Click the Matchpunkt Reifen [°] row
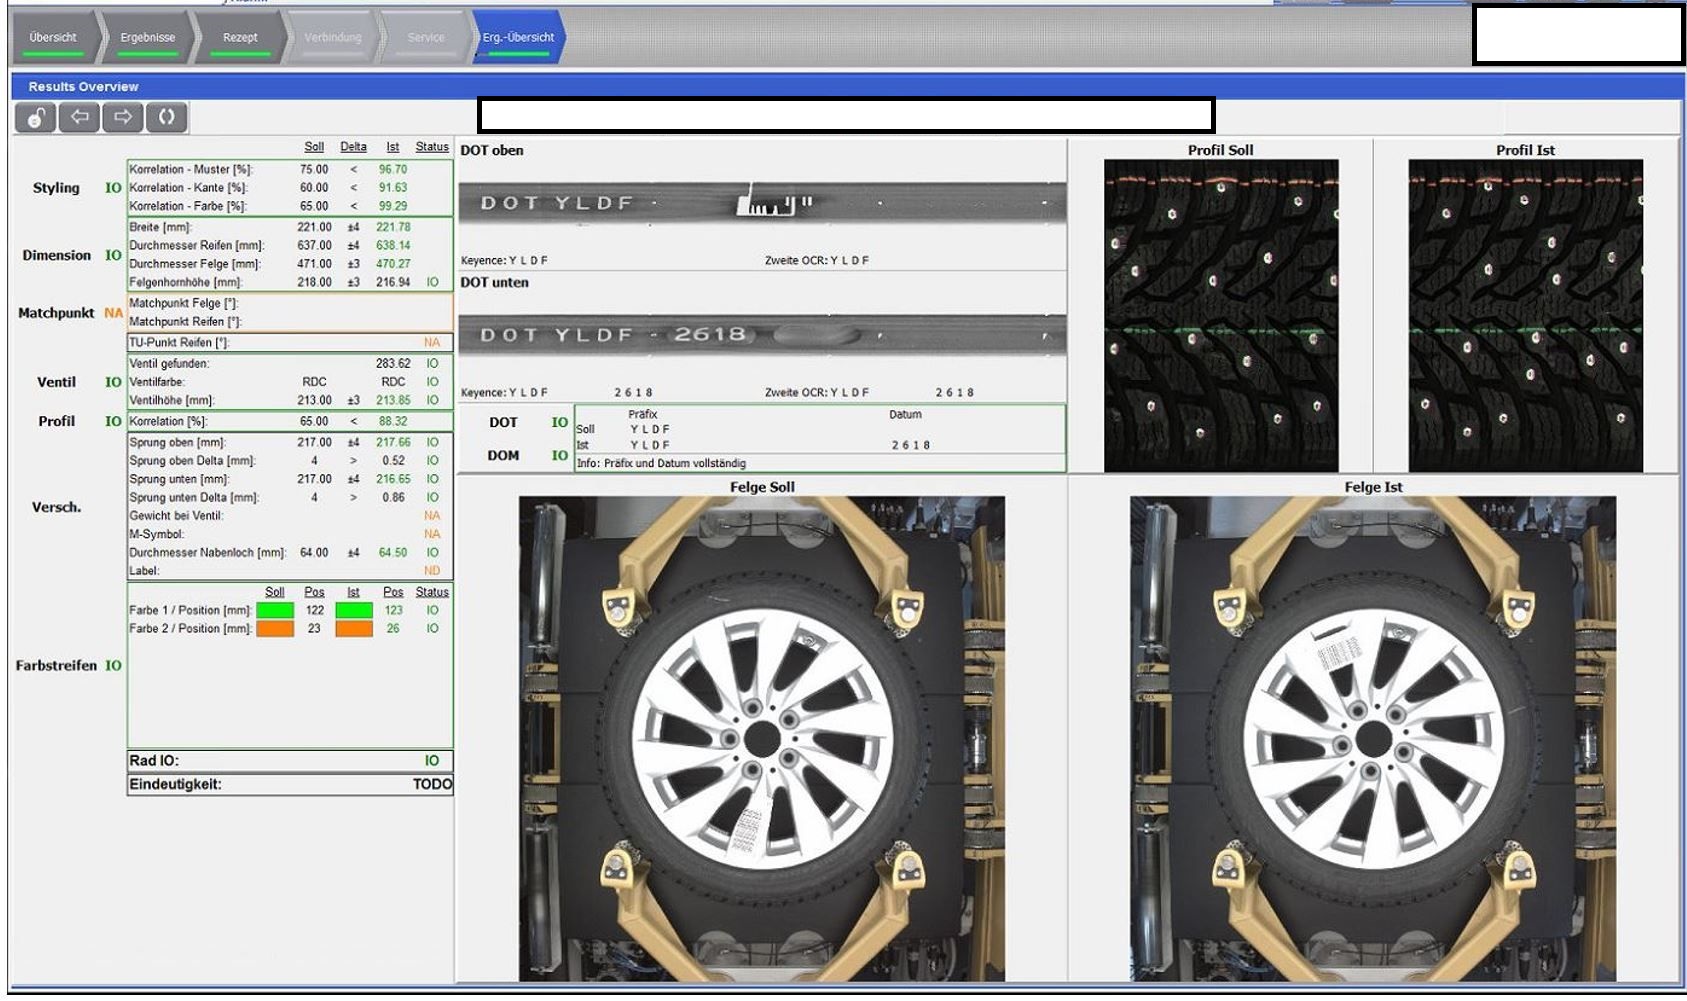Image resolution: width=1687 pixels, height=1001 pixels. coord(290,322)
